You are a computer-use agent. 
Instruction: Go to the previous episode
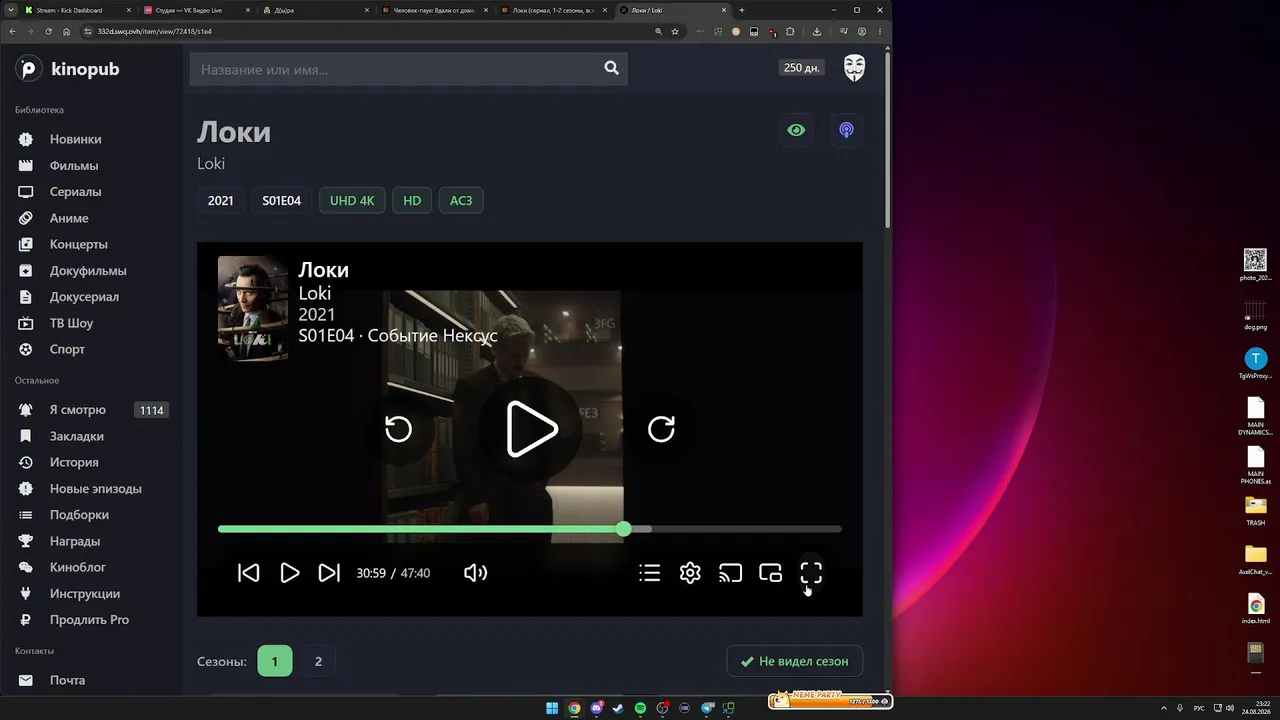tap(248, 573)
